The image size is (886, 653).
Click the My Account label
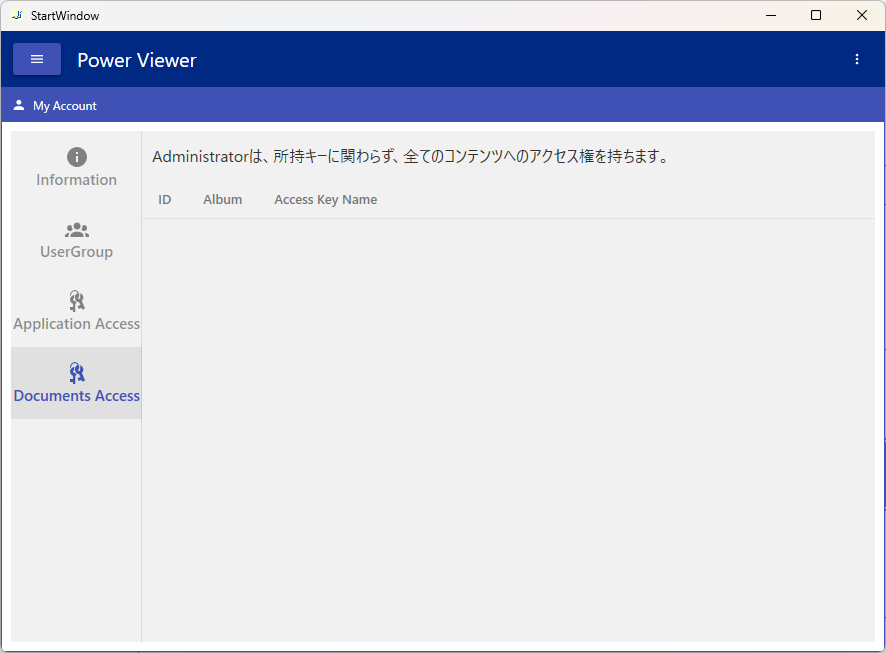(x=65, y=106)
